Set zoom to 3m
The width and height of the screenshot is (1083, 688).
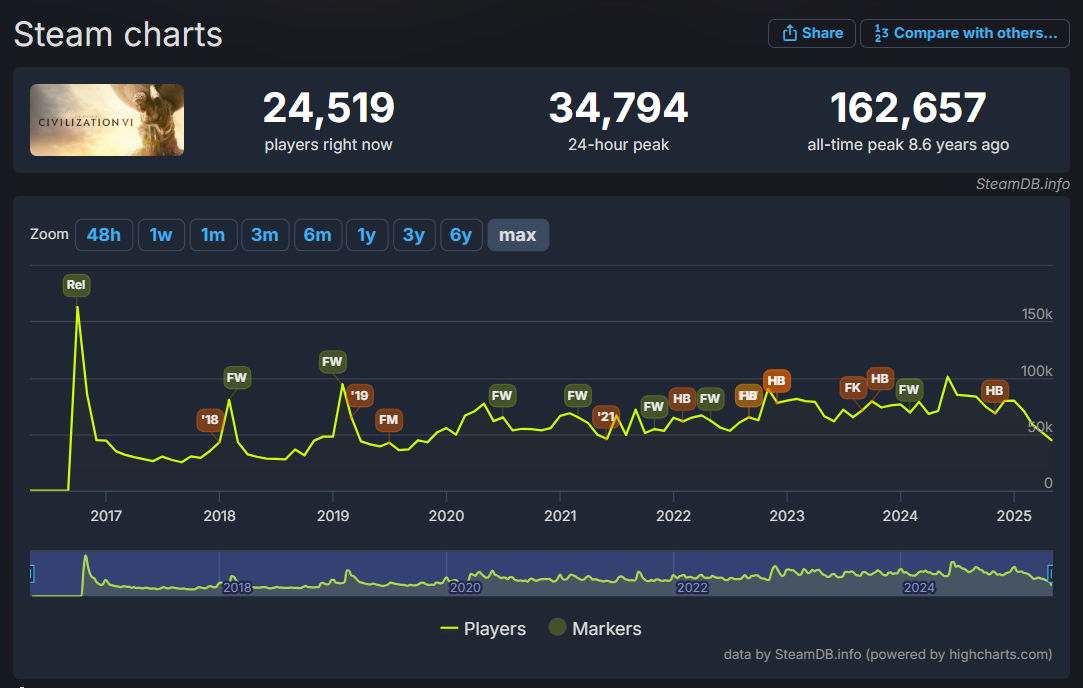[265, 235]
